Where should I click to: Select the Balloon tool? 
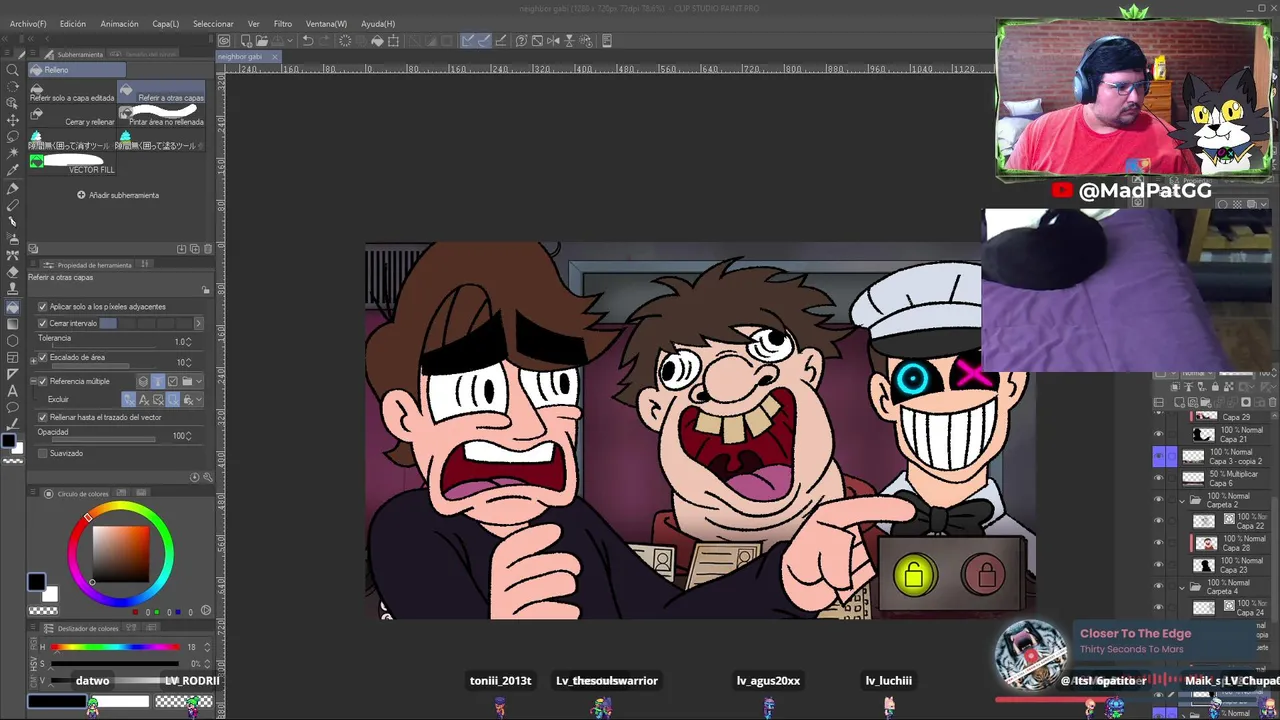click(x=13, y=407)
